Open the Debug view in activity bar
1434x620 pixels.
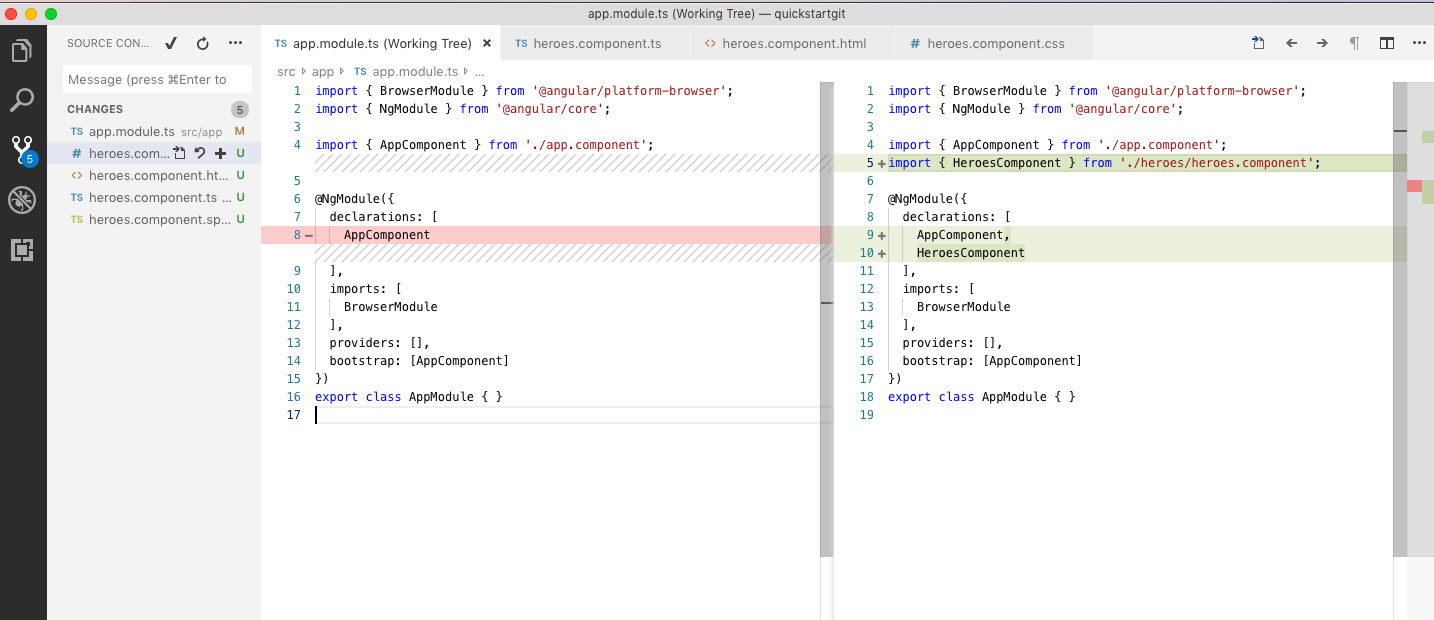pyautogui.click(x=22, y=200)
